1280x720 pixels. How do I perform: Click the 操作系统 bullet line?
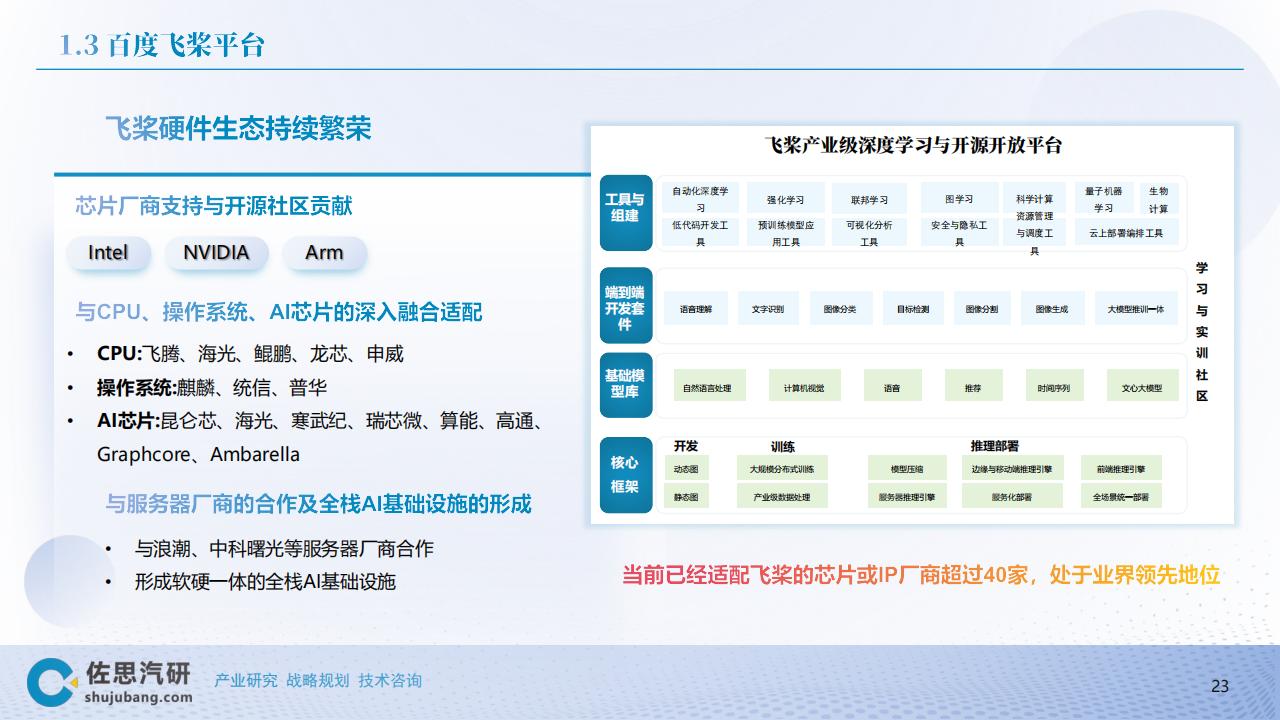[212, 388]
